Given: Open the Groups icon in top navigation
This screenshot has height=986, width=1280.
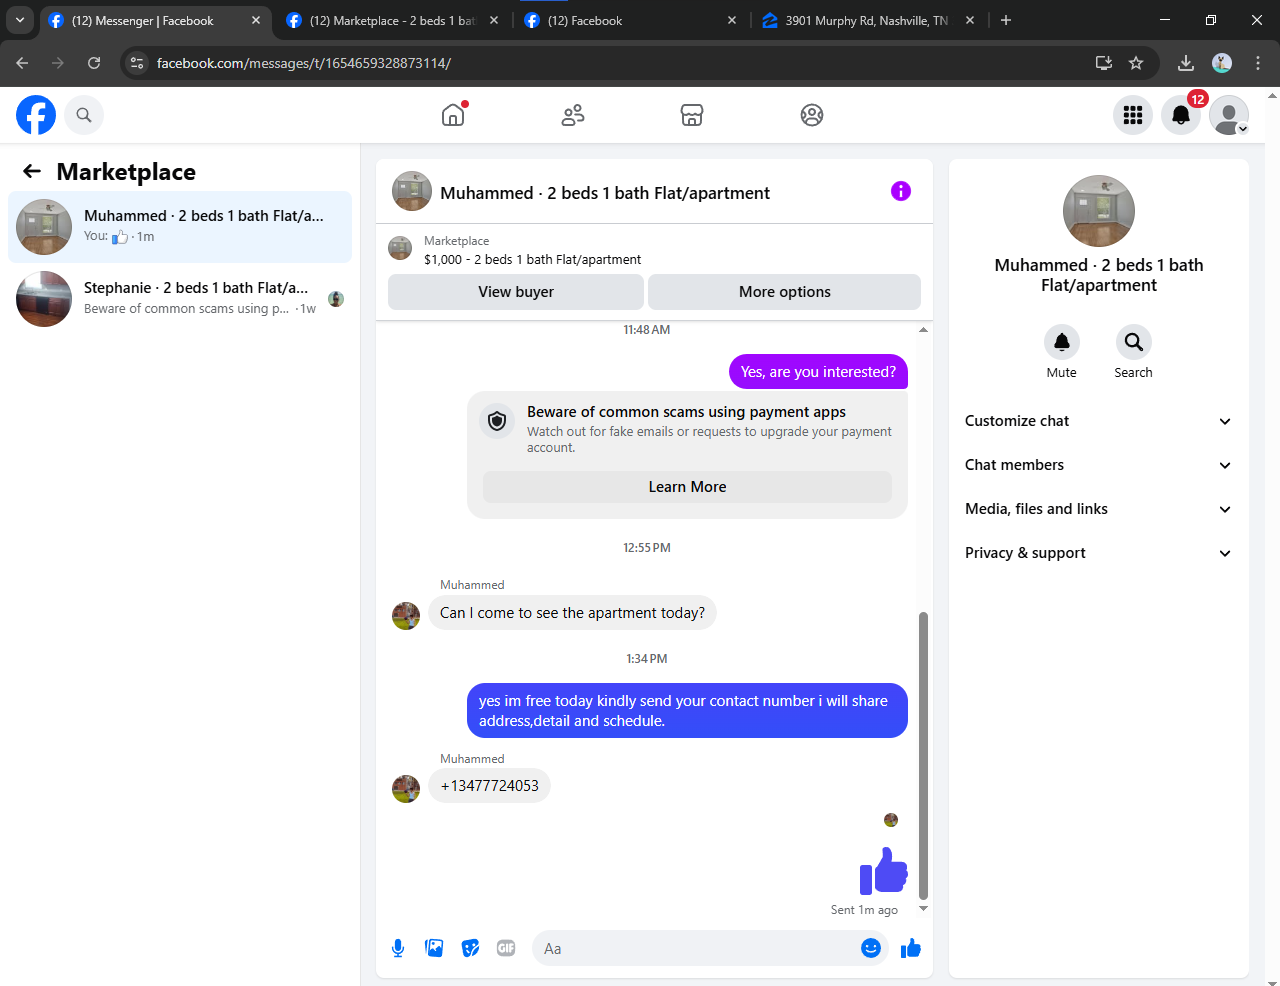Looking at the screenshot, I should pos(812,115).
